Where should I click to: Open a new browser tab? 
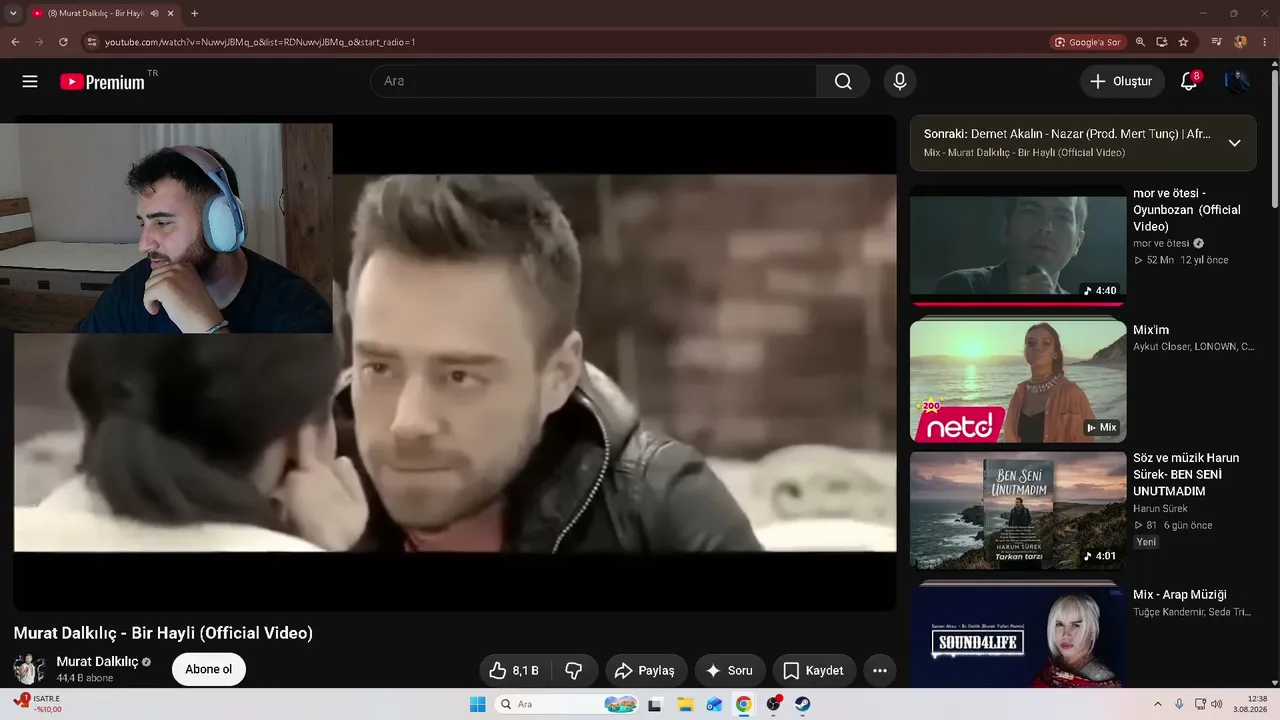tap(194, 13)
